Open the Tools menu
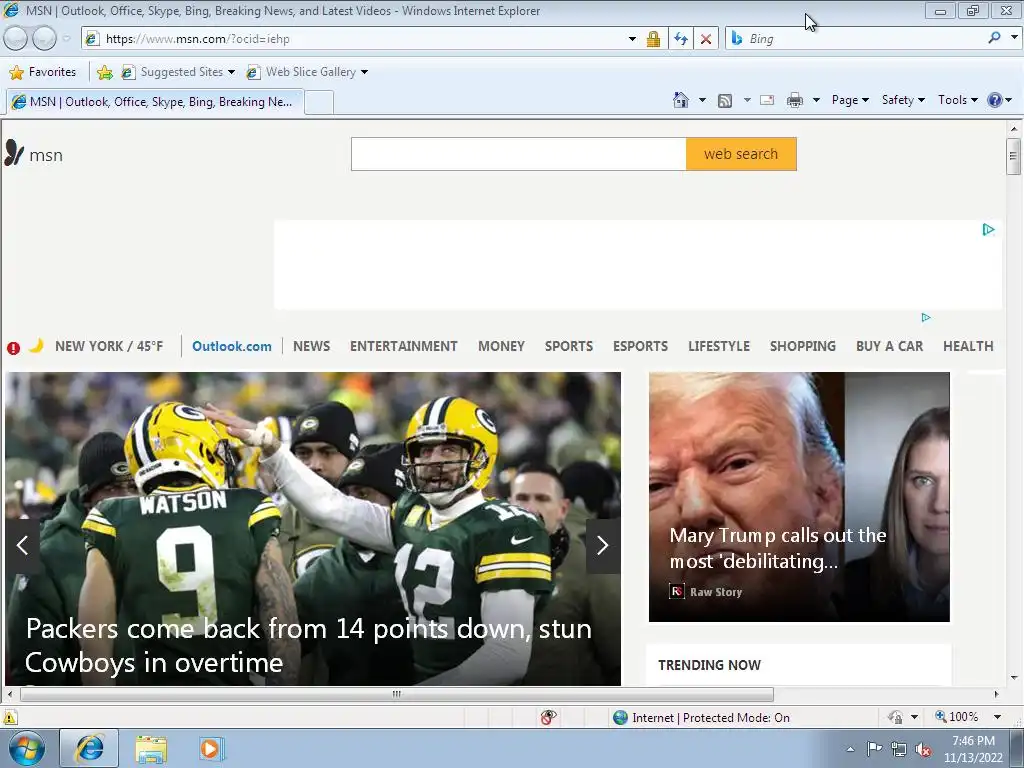The height and width of the screenshot is (768, 1024). 957,100
